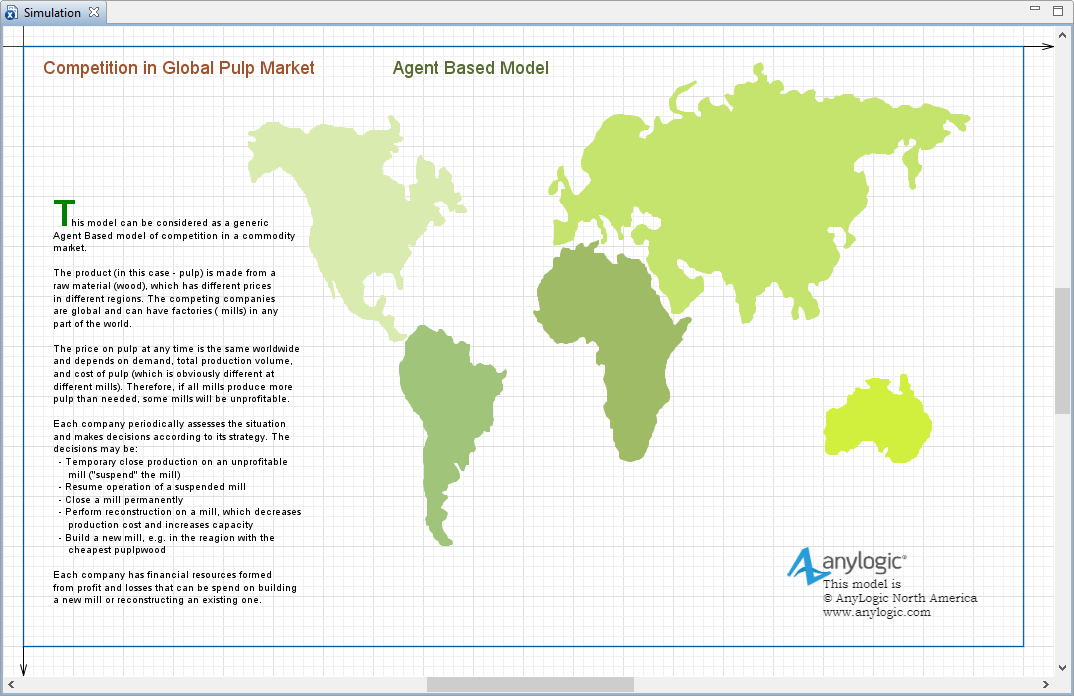The image size is (1074, 696).
Task: Click the vertical scrollbar down arrow
Action: (1062, 668)
